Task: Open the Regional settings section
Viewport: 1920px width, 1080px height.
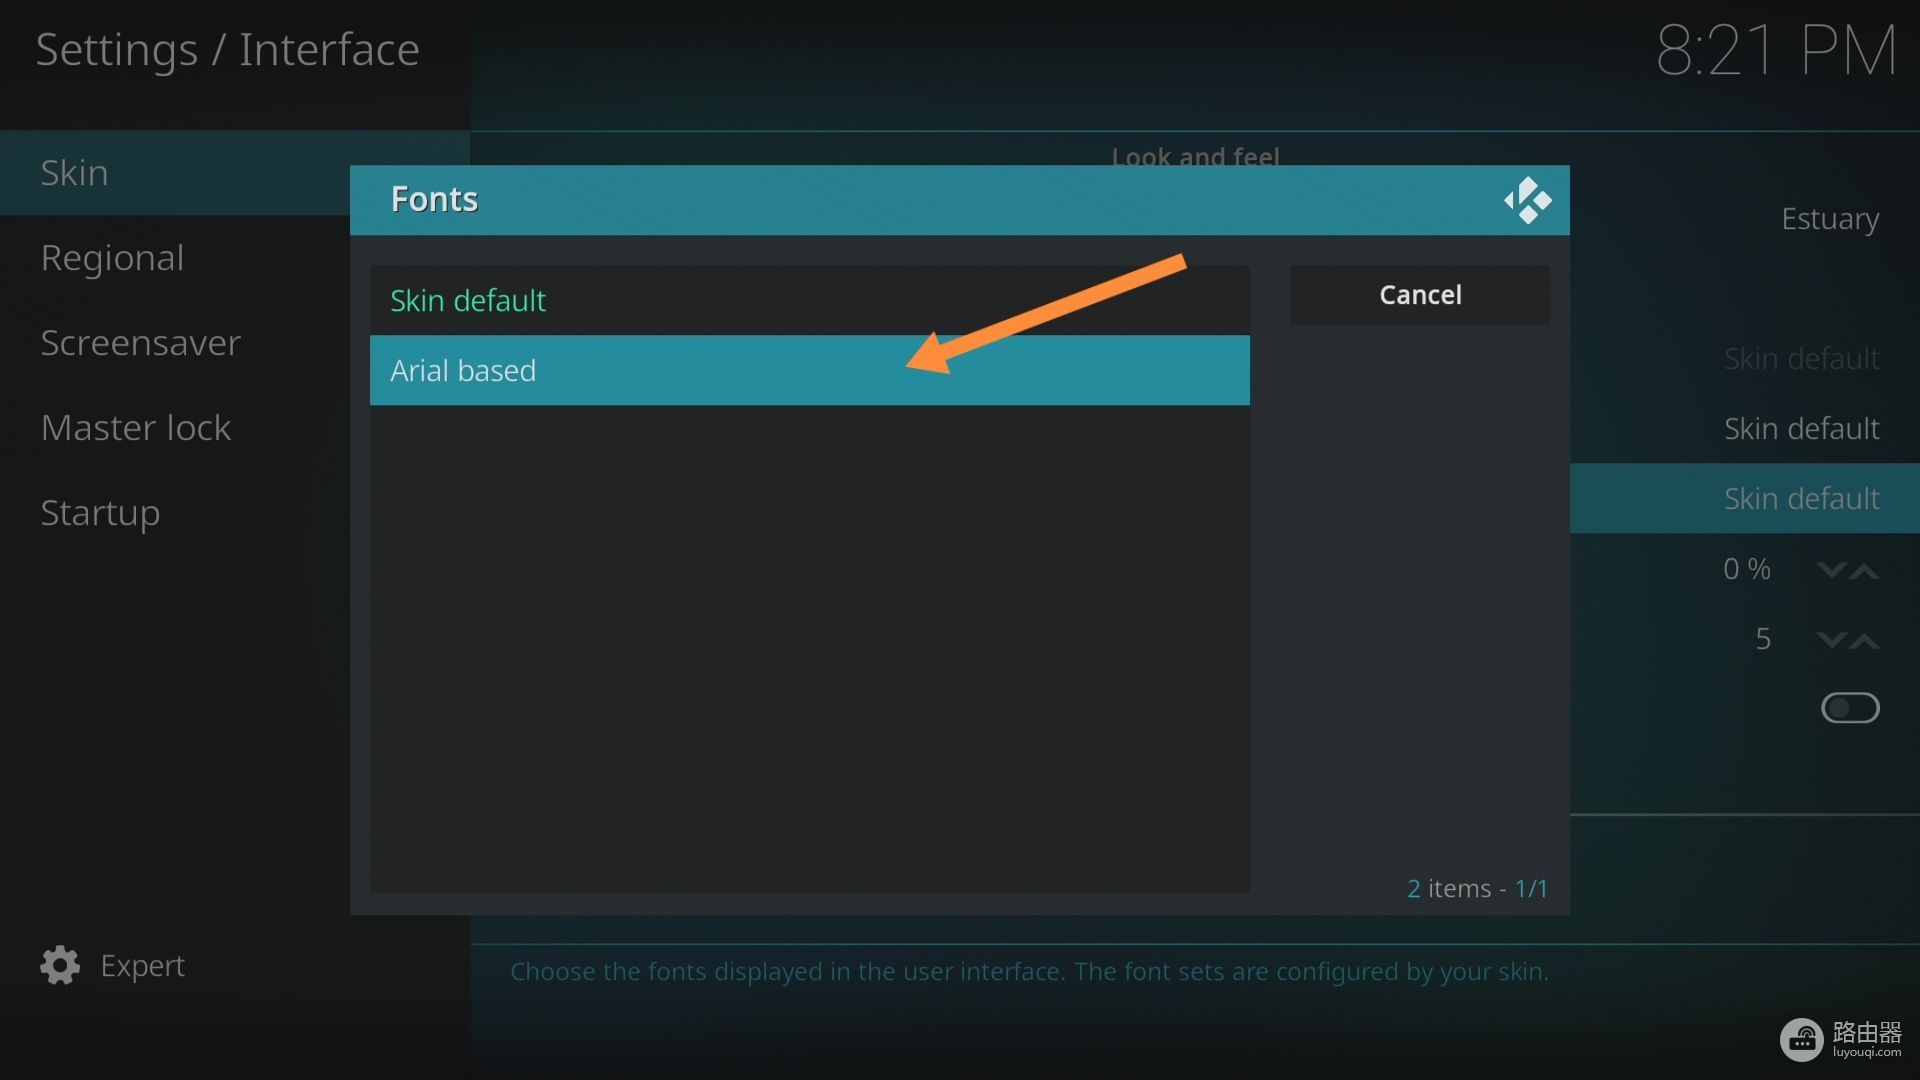Action: coord(112,256)
